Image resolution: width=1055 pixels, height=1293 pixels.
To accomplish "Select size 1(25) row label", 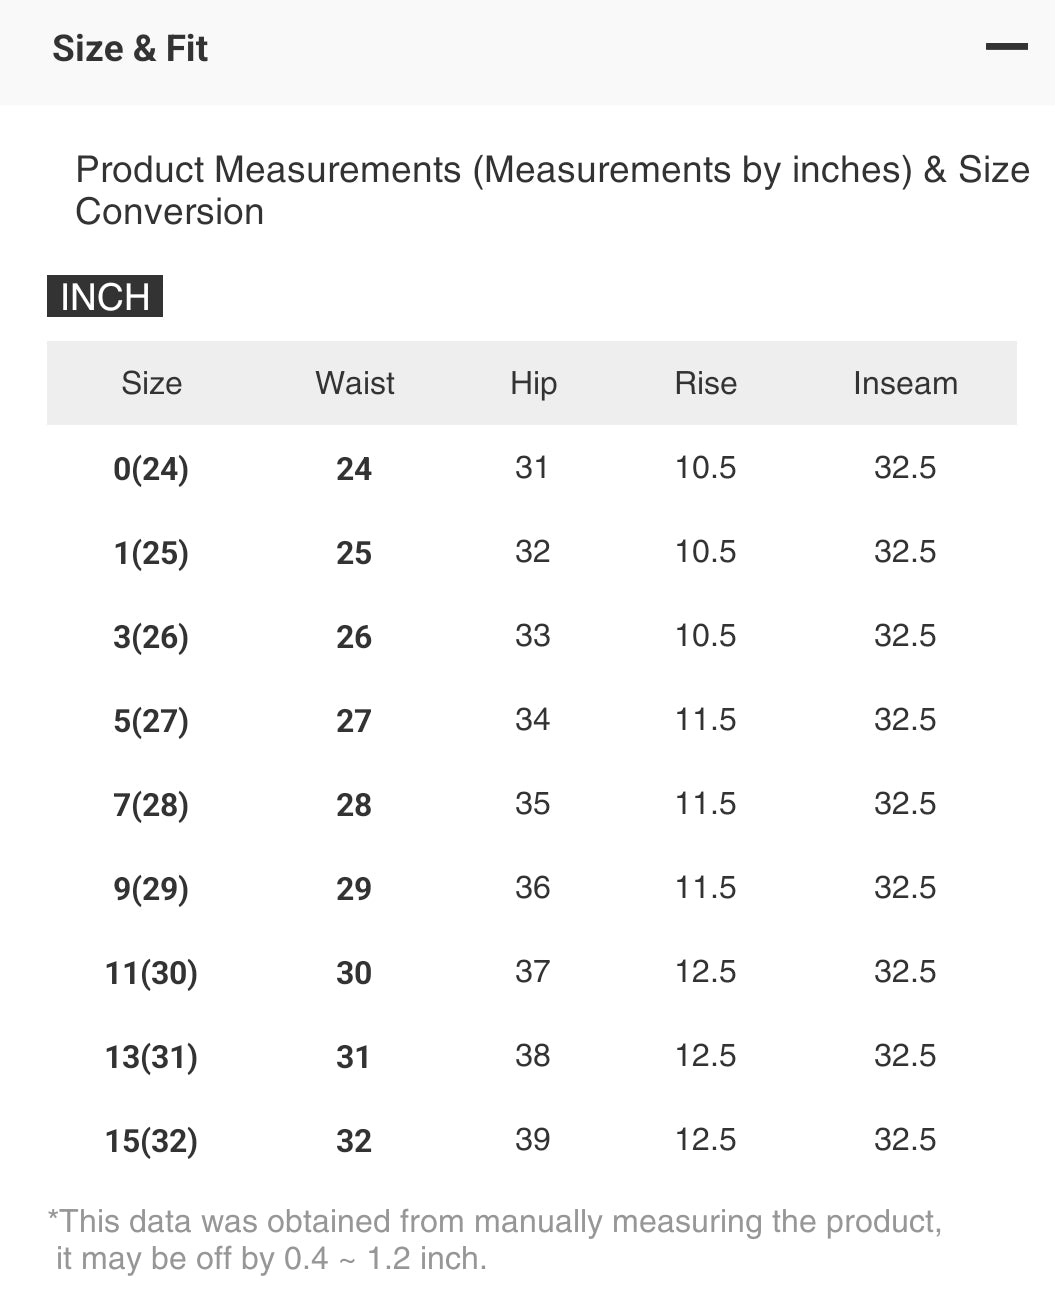I will click(x=152, y=552).
